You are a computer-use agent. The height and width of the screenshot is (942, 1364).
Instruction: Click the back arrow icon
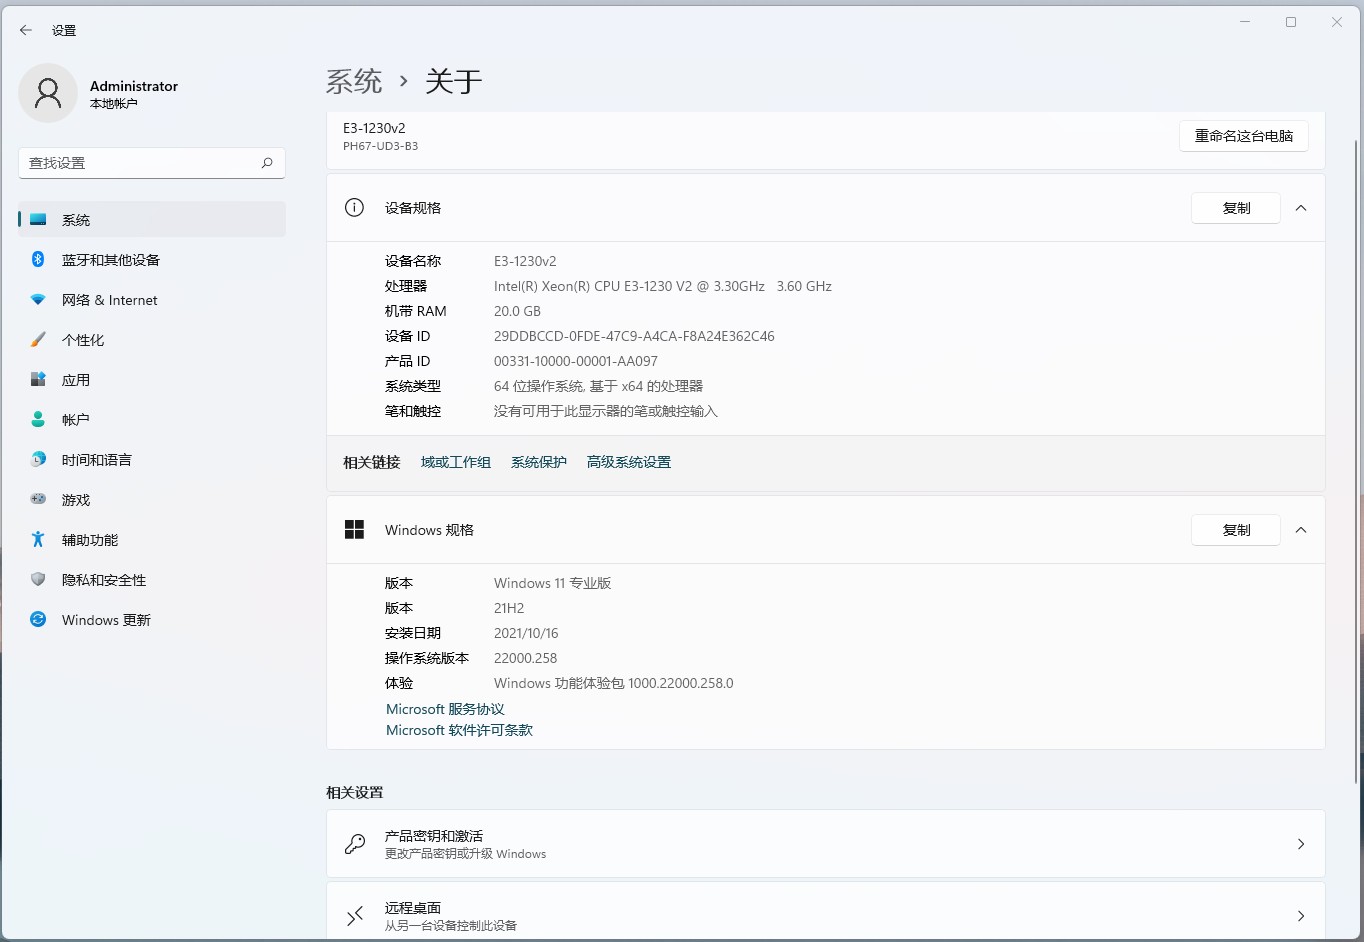(x=26, y=30)
